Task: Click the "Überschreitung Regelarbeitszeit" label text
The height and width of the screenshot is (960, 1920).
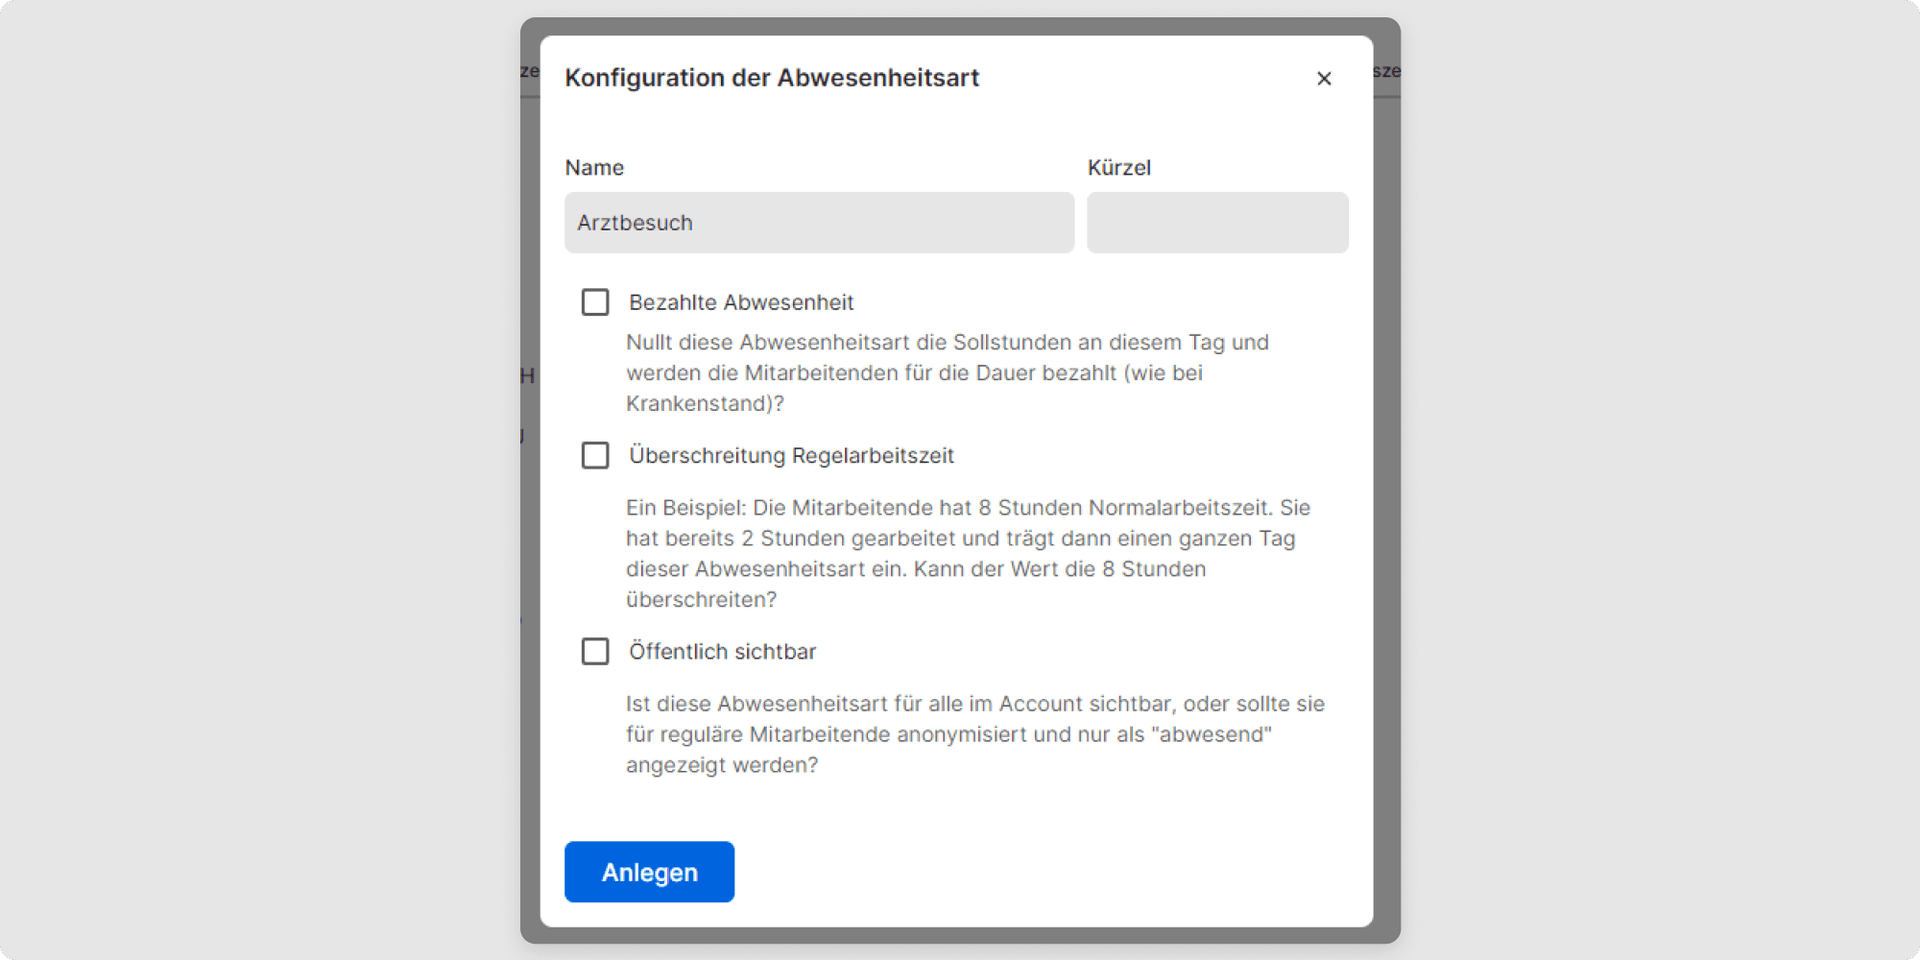Action: [x=791, y=455]
